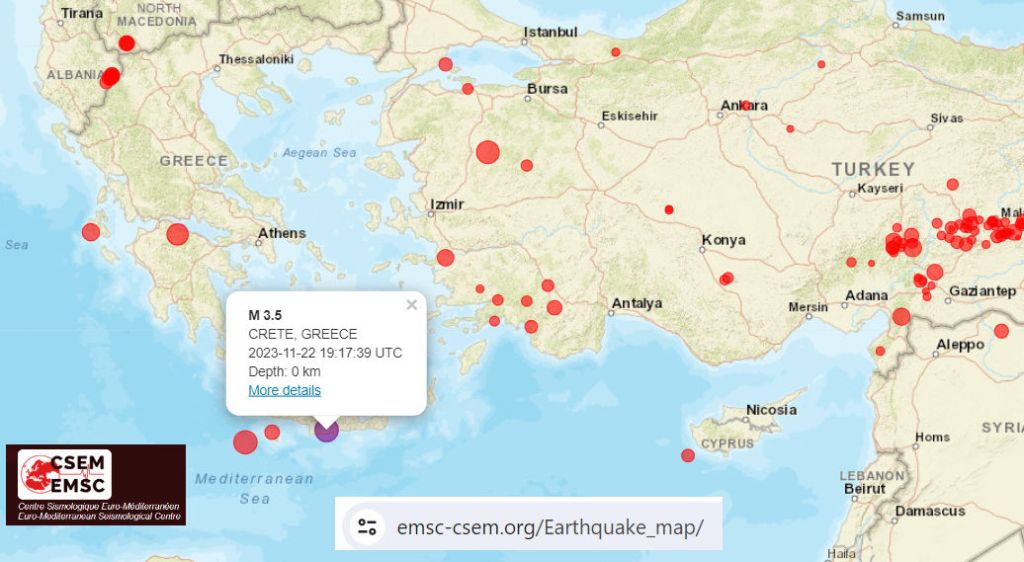Click the M 3.5 magnitude heading in popup
1024x562 pixels.
(x=265, y=315)
